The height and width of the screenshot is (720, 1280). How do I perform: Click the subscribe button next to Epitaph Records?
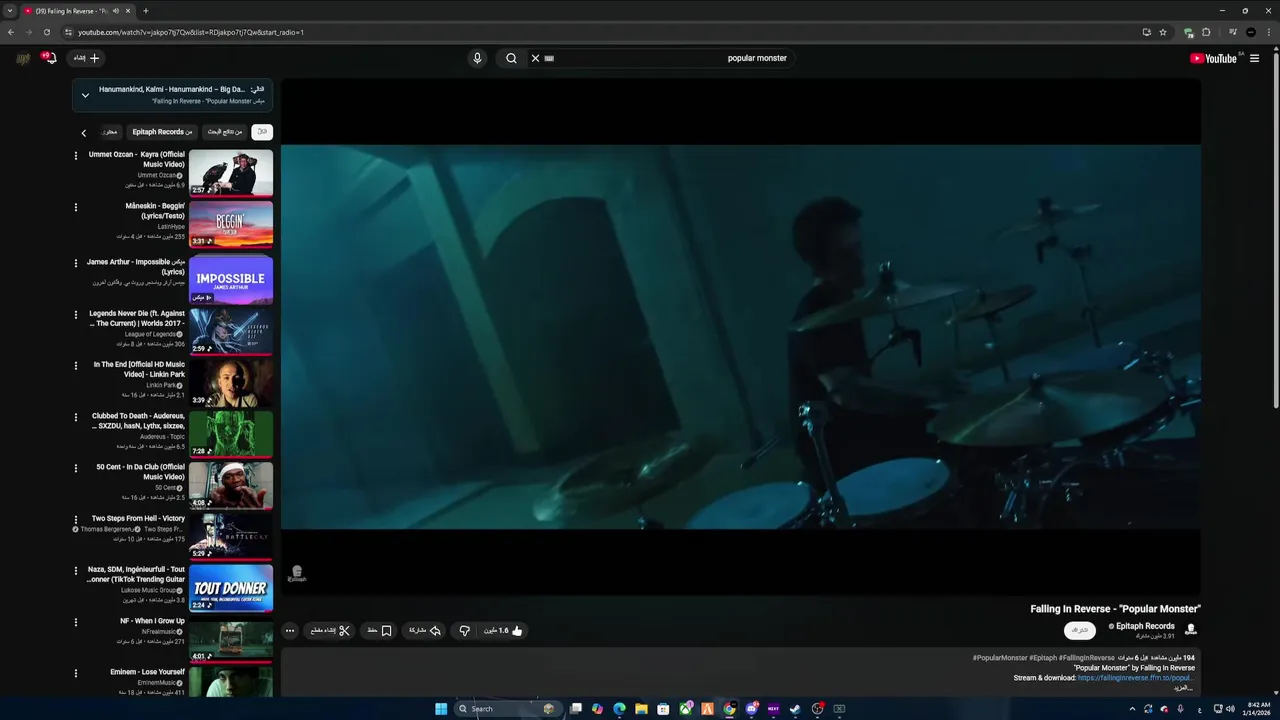pos(1080,630)
